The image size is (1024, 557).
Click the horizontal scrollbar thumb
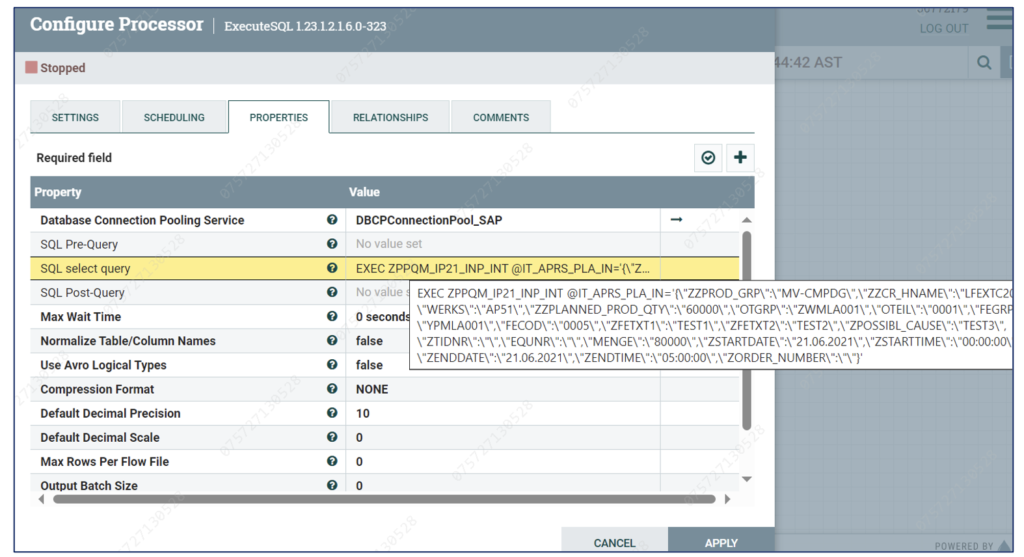384,500
